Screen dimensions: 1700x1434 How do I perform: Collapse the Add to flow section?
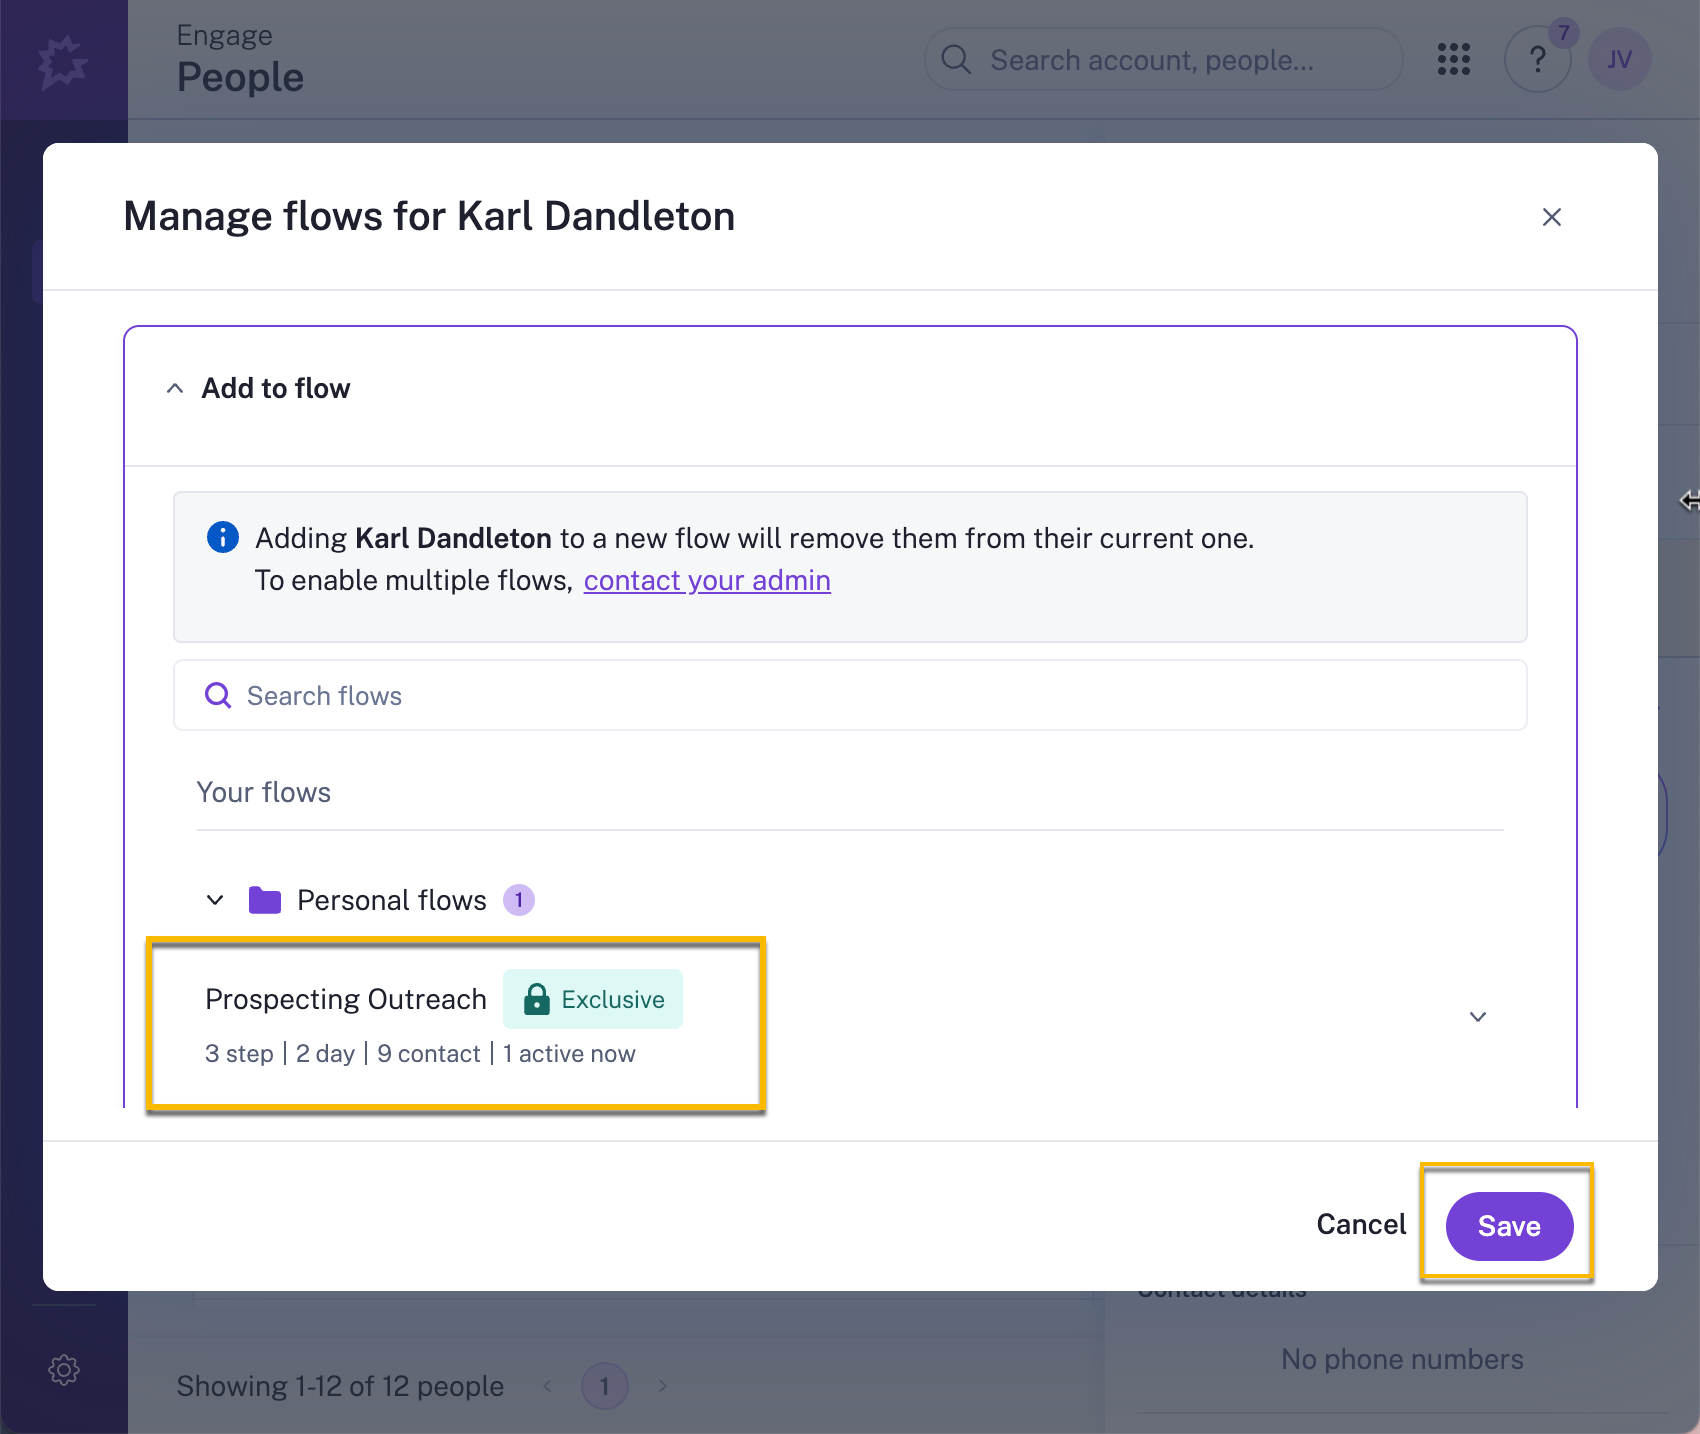tap(174, 388)
